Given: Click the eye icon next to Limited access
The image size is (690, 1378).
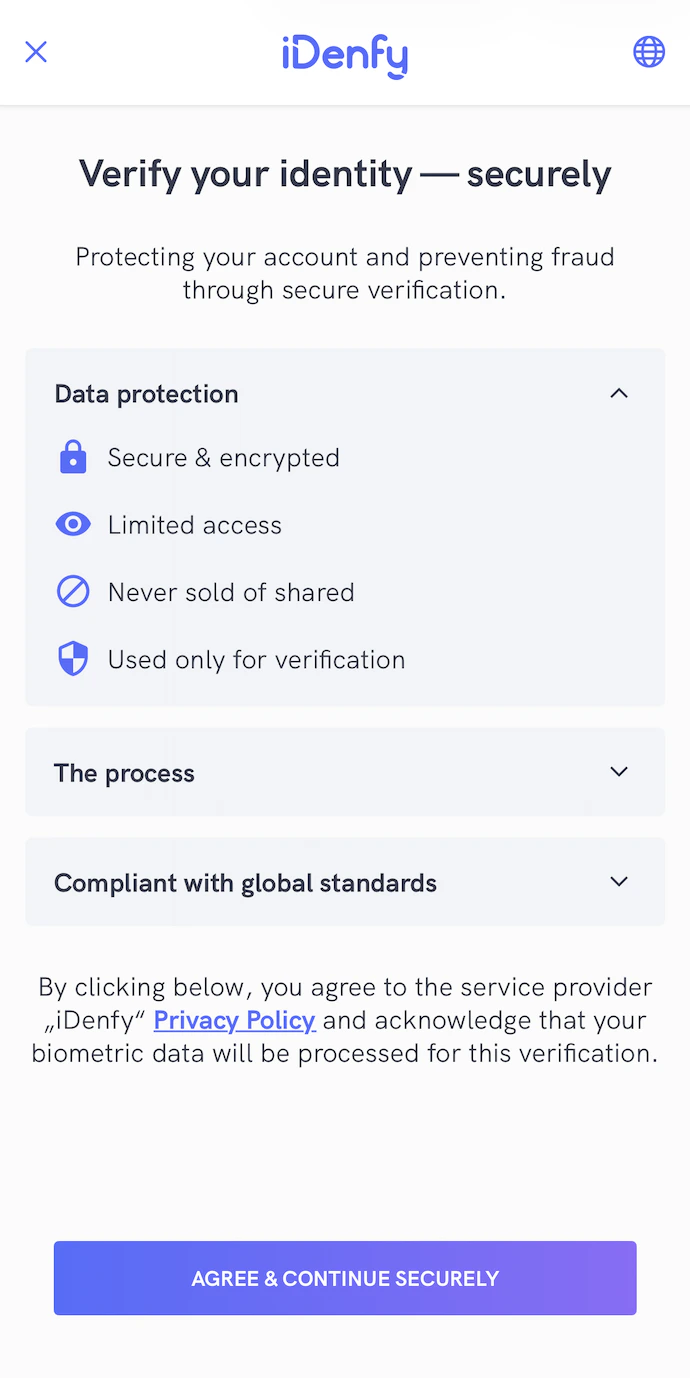Looking at the screenshot, I should (73, 524).
